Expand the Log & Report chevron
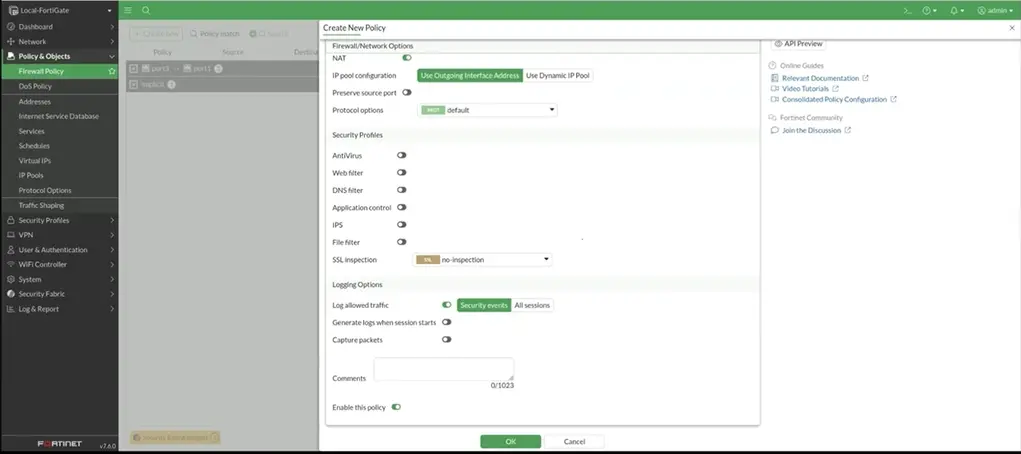Screen dimensions: 1021x454 [112, 309]
